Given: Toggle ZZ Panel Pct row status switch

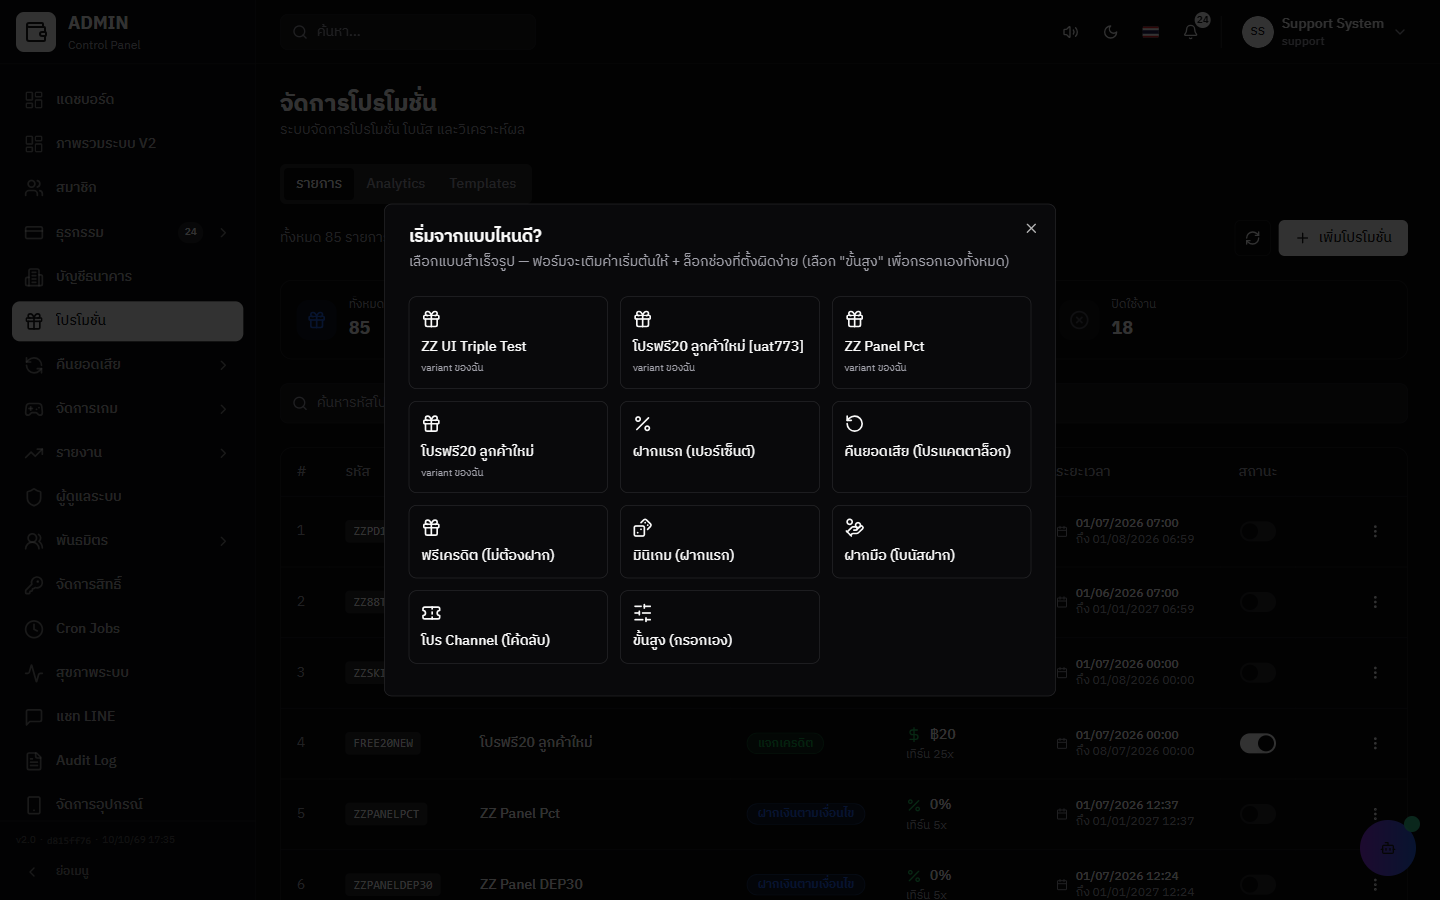Looking at the screenshot, I should [1257, 814].
